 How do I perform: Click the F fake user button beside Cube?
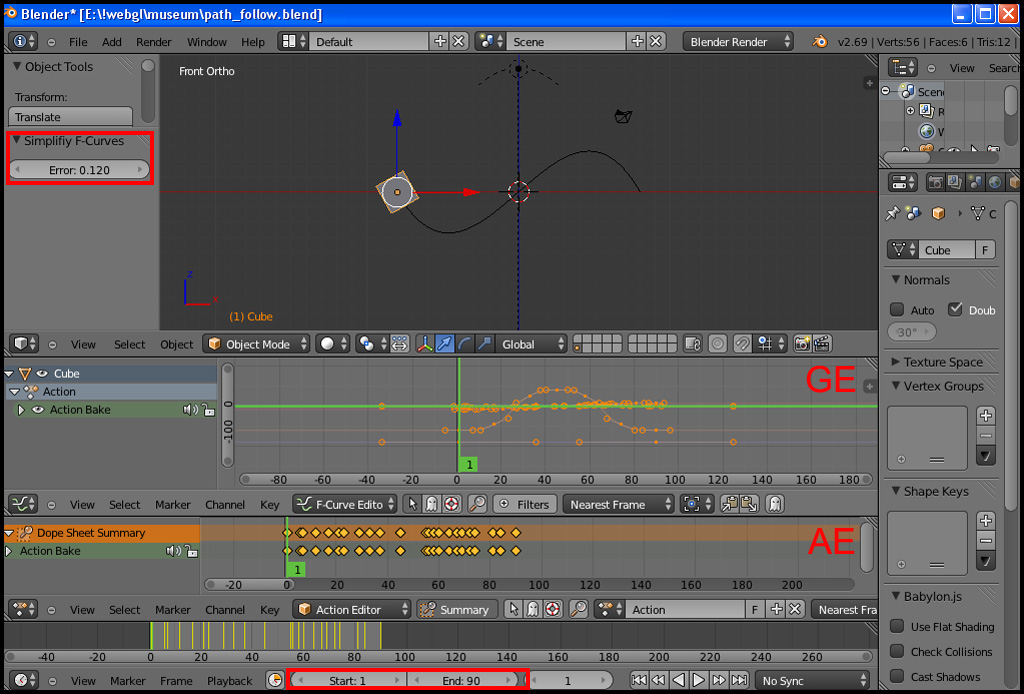[x=985, y=249]
